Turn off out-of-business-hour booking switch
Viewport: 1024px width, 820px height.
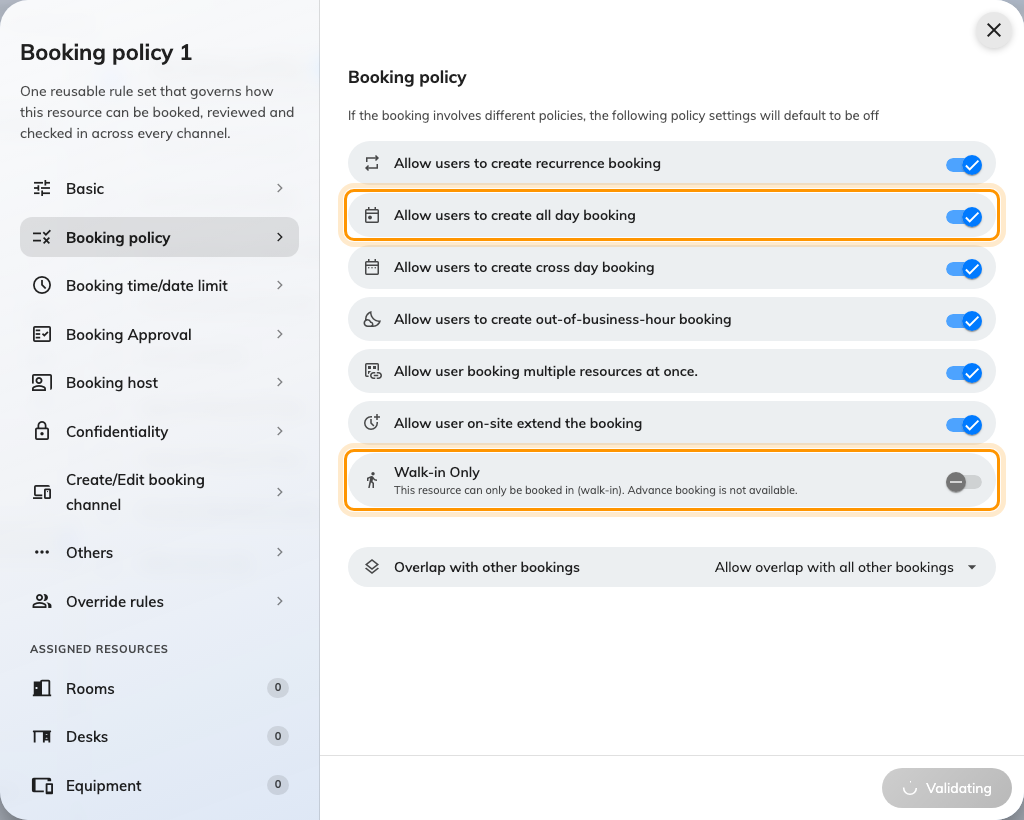[964, 321]
